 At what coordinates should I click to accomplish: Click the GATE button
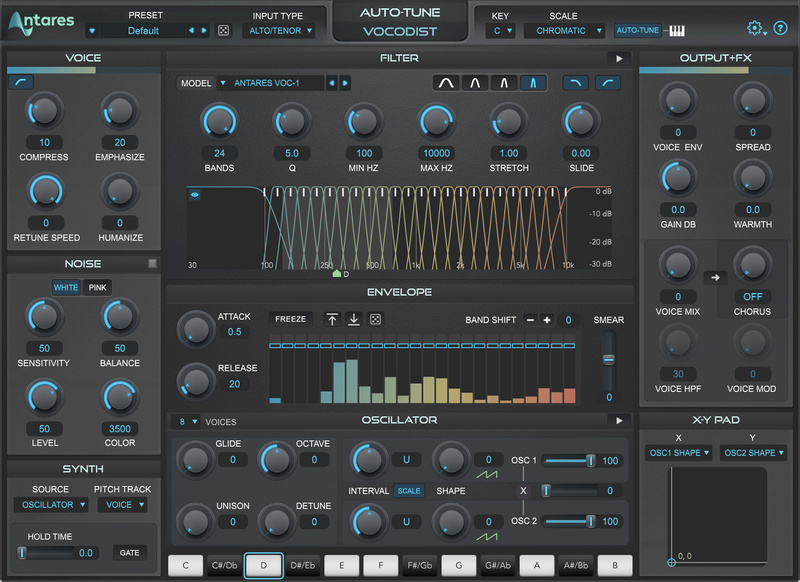[x=131, y=552]
